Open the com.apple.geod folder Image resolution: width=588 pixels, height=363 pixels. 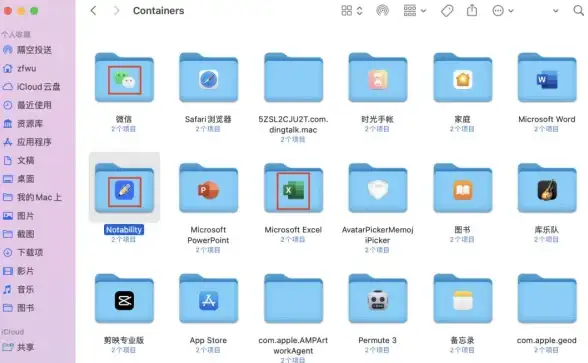pos(547,299)
